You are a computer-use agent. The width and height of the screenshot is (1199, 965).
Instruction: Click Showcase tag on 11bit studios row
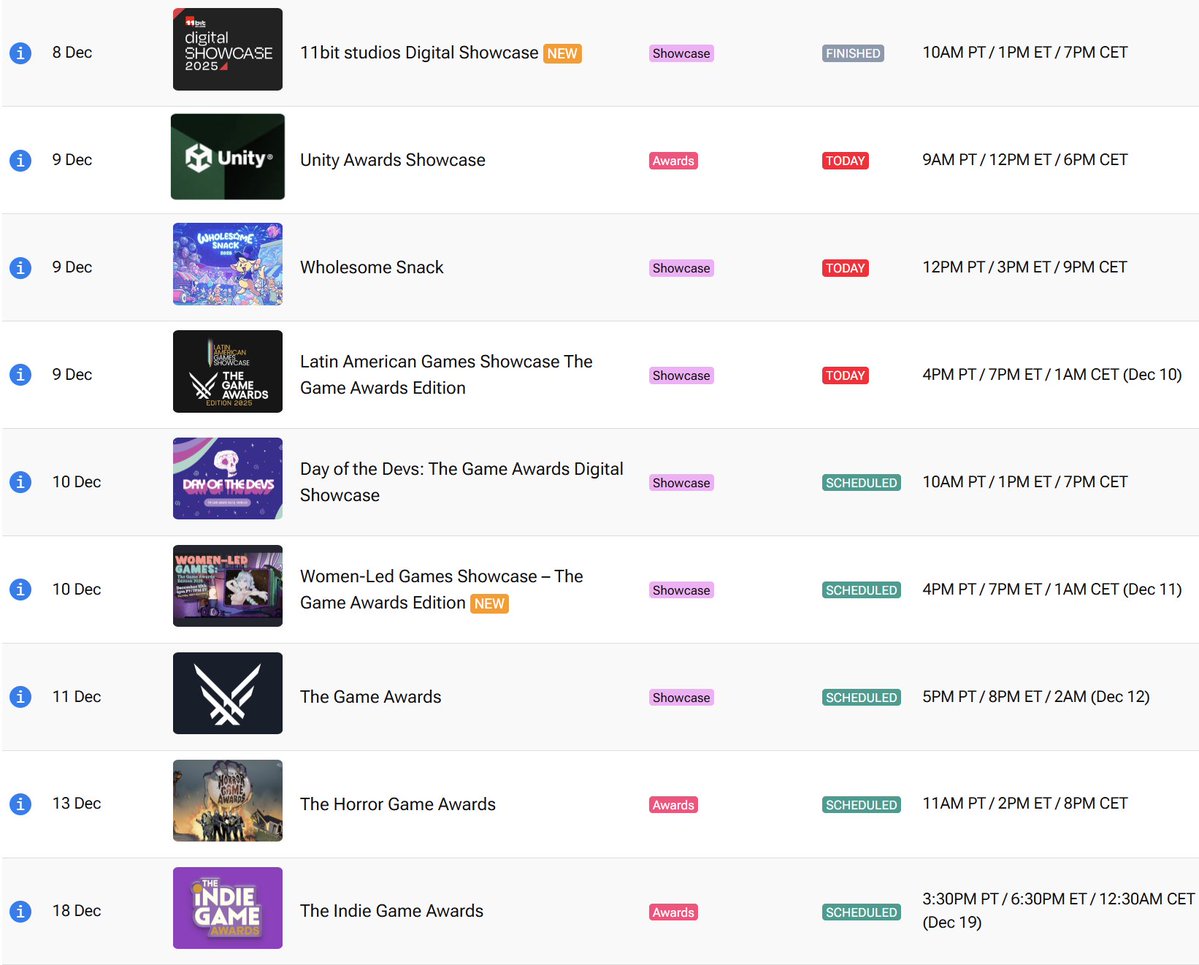click(681, 54)
